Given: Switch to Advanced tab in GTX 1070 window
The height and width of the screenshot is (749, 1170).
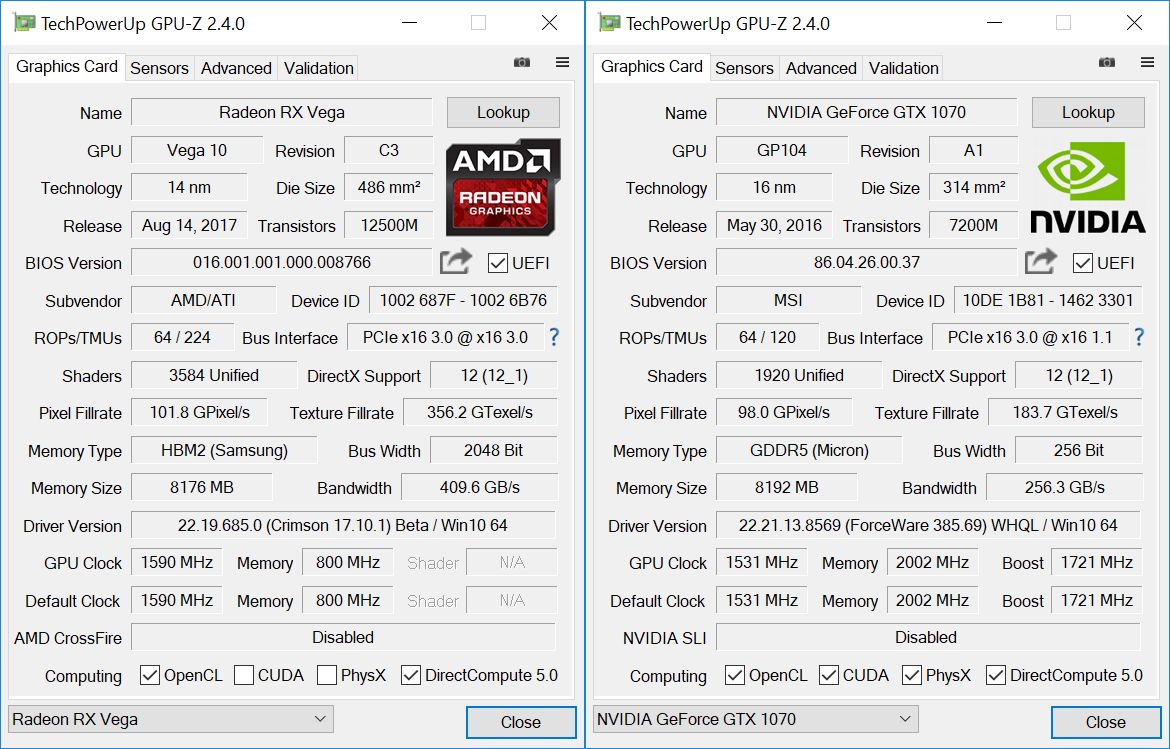Looking at the screenshot, I should [x=821, y=68].
